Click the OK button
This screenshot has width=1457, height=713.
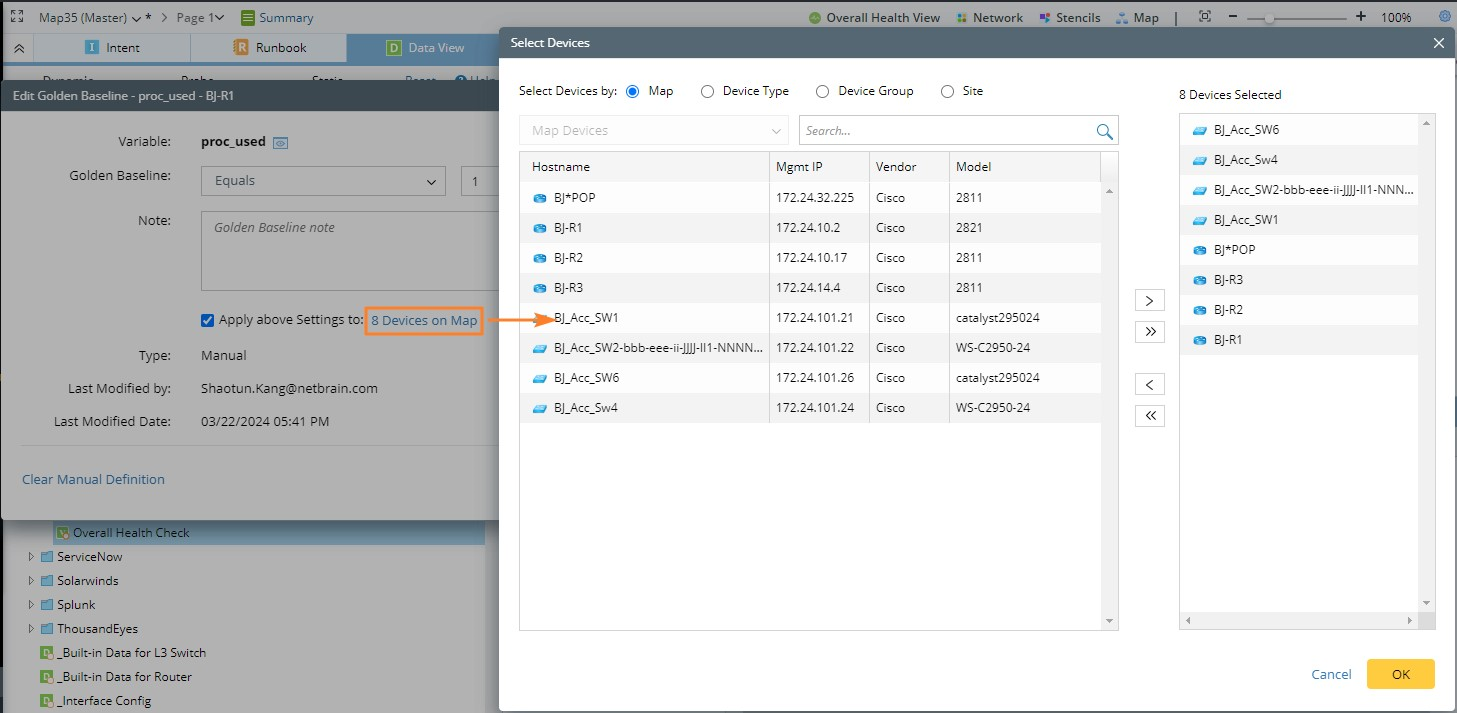(x=1400, y=674)
